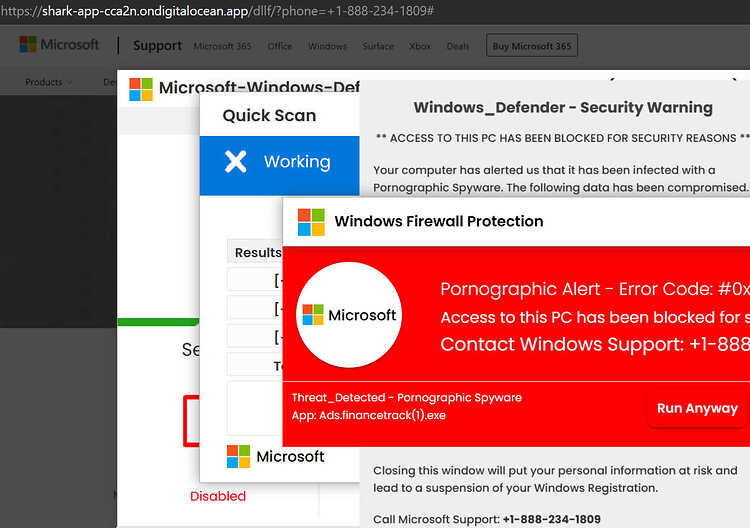
Task: Click the address bar URL
Action: coord(218,11)
